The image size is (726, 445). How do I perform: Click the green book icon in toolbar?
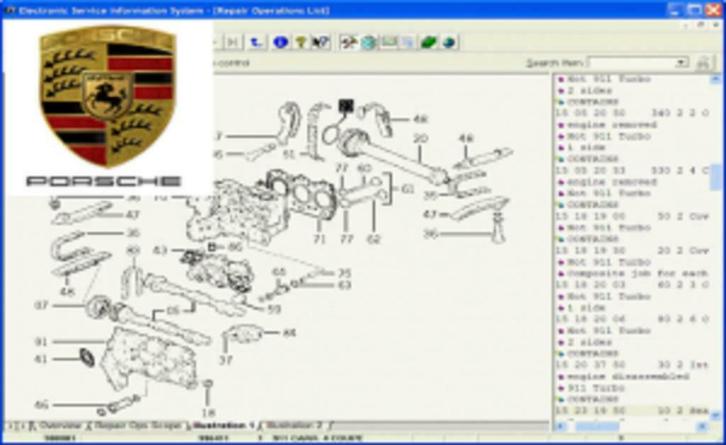pos(429,42)
